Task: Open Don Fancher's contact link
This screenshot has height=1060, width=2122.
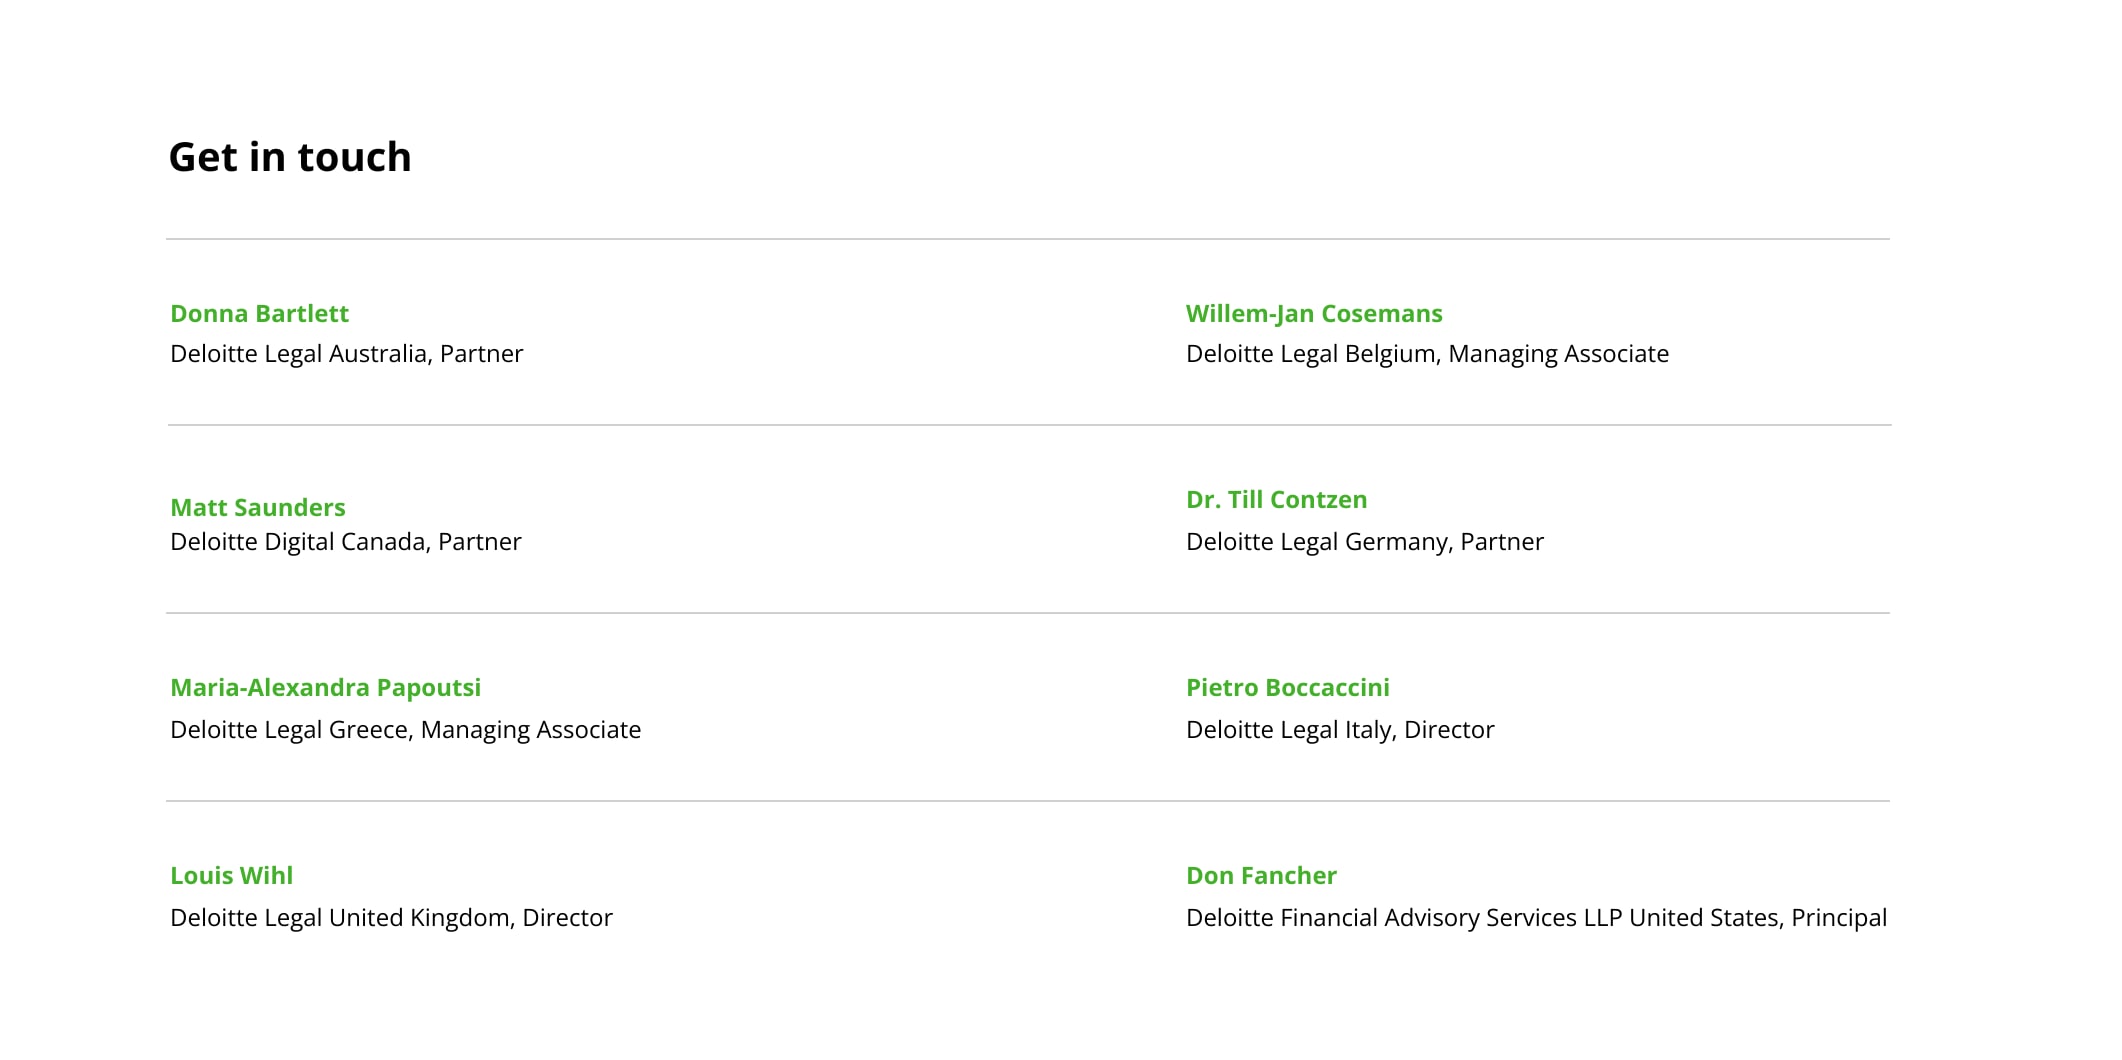Action: (x=1260, y=876)
